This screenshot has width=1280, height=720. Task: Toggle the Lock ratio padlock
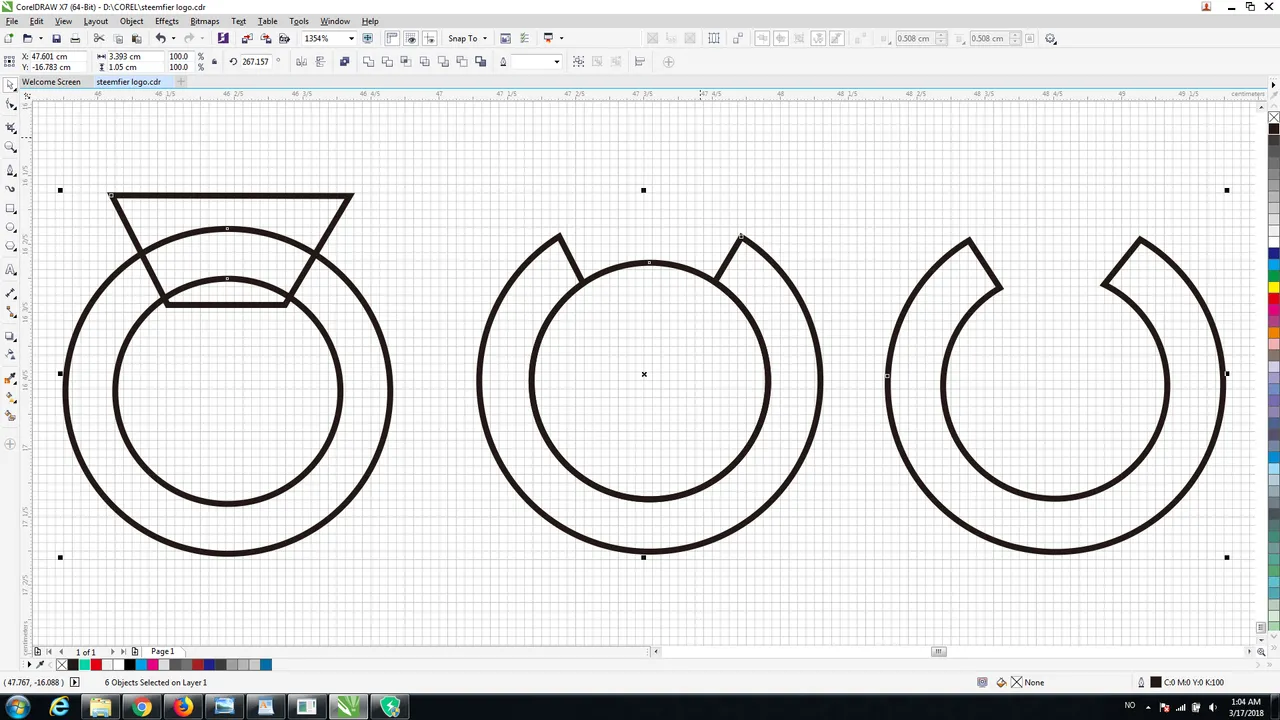(x=214, y=61)
